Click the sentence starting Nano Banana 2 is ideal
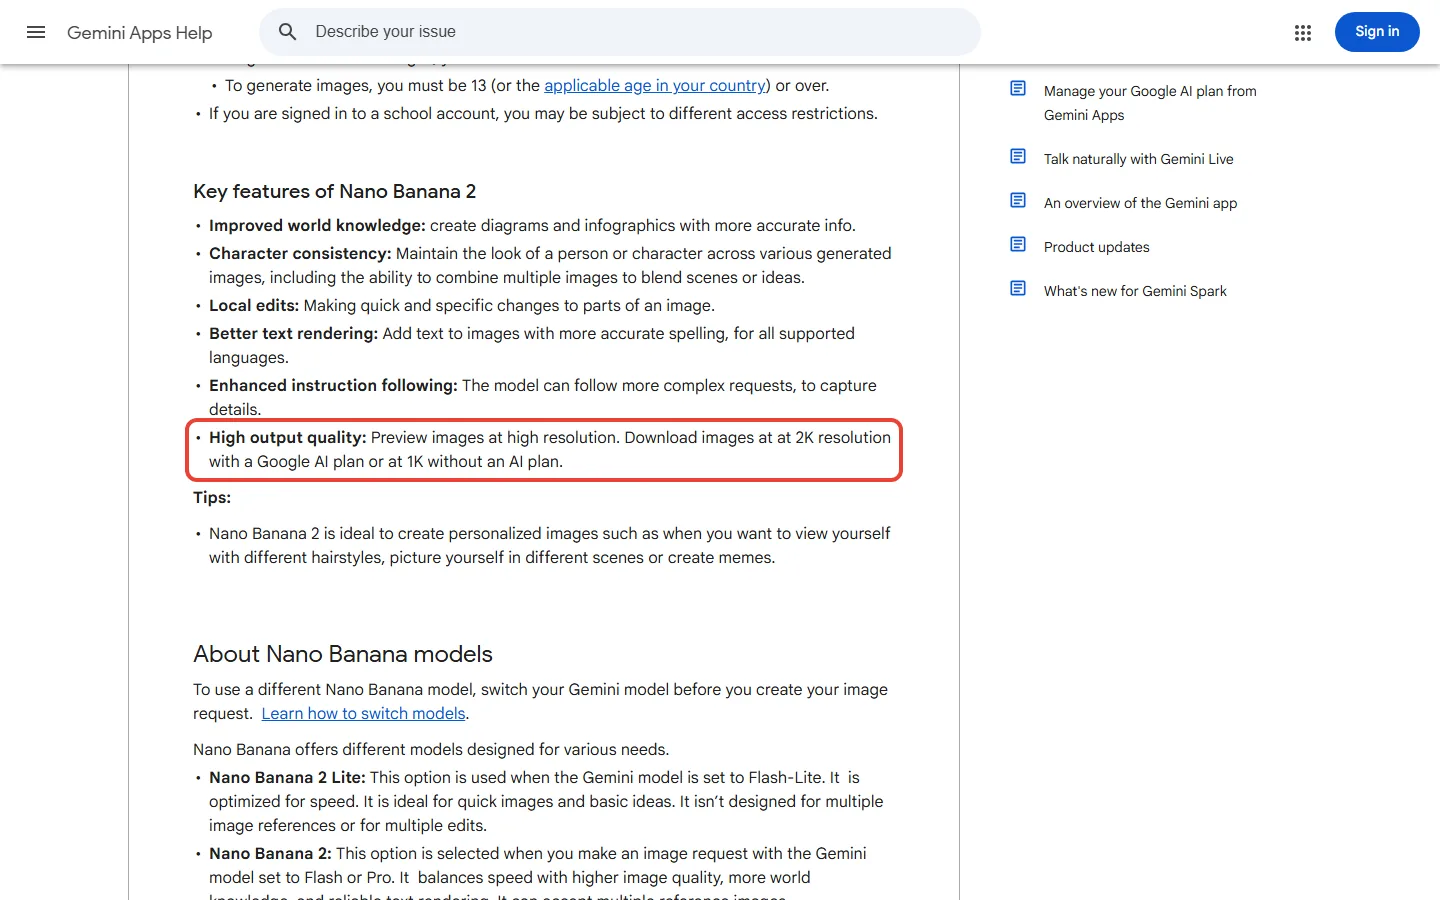The width and height of the screenshot is (1440, 900). pos(549,546)
